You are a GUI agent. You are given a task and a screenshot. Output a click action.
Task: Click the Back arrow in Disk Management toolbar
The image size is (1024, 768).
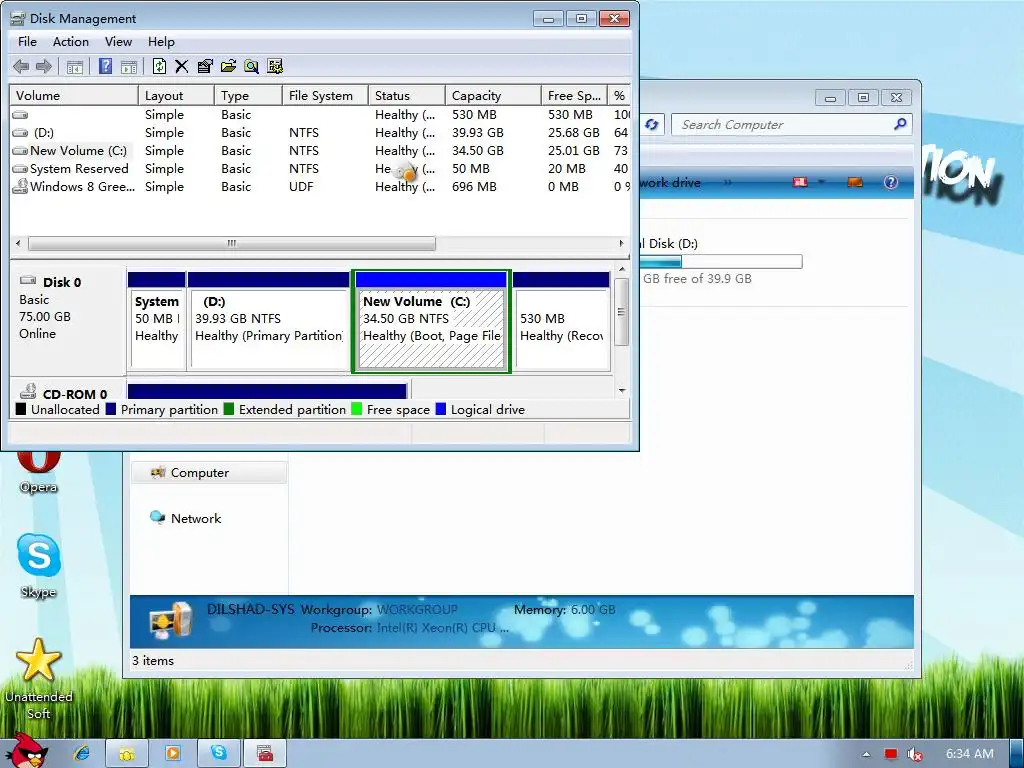[x=21, y=66]
